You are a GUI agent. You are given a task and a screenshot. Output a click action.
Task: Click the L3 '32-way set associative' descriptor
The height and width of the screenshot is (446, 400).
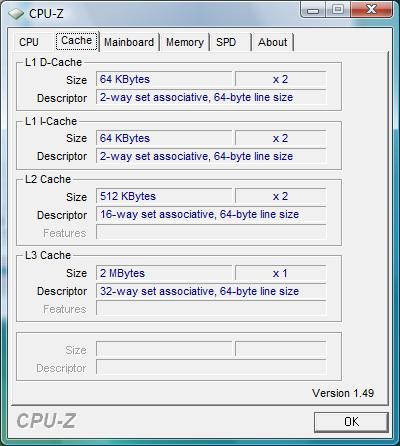211,291
